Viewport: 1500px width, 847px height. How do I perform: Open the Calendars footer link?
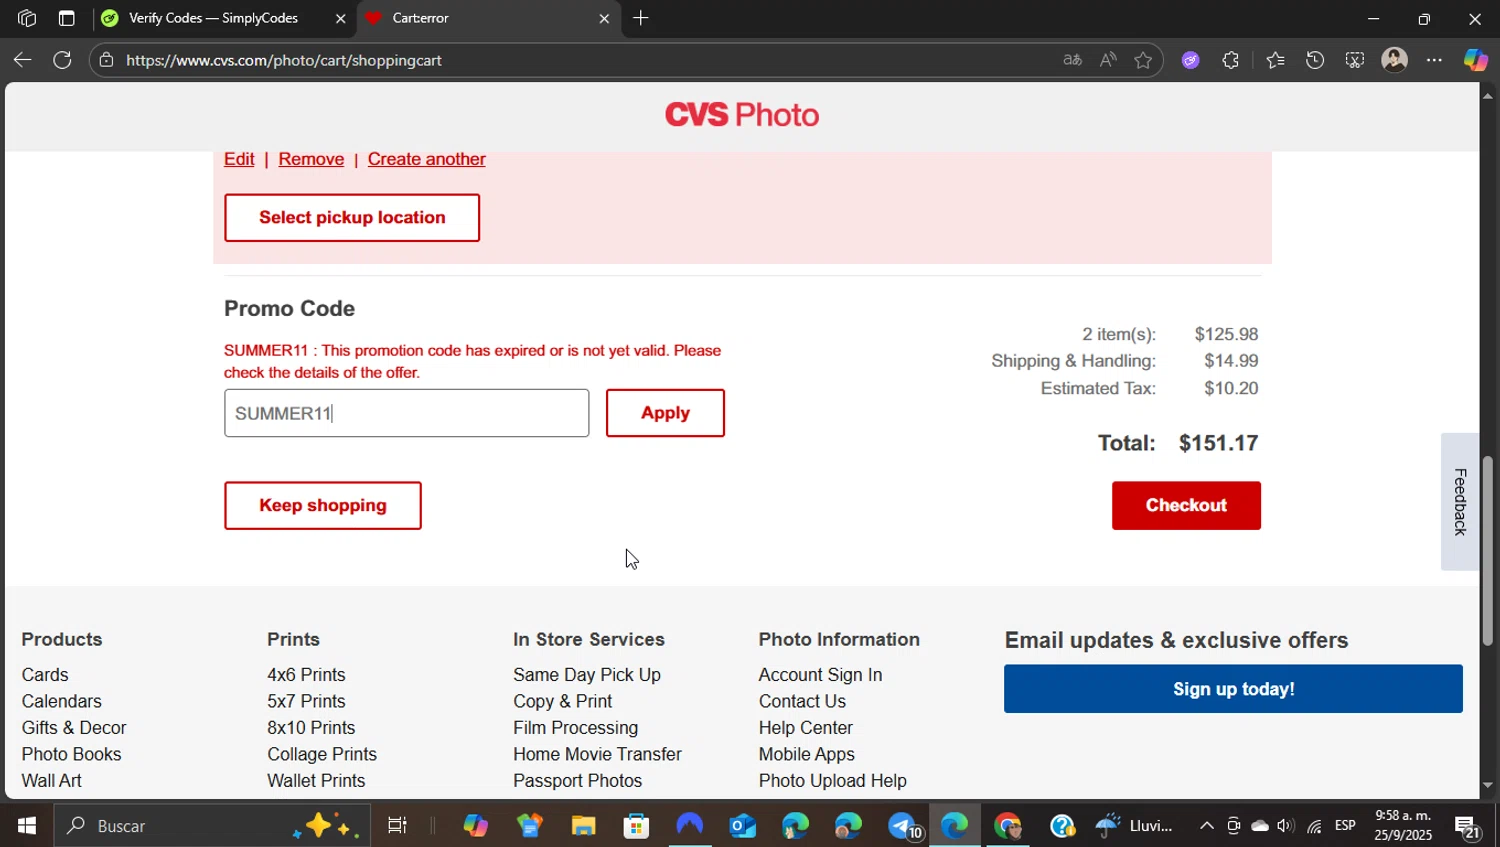[62, 701]
